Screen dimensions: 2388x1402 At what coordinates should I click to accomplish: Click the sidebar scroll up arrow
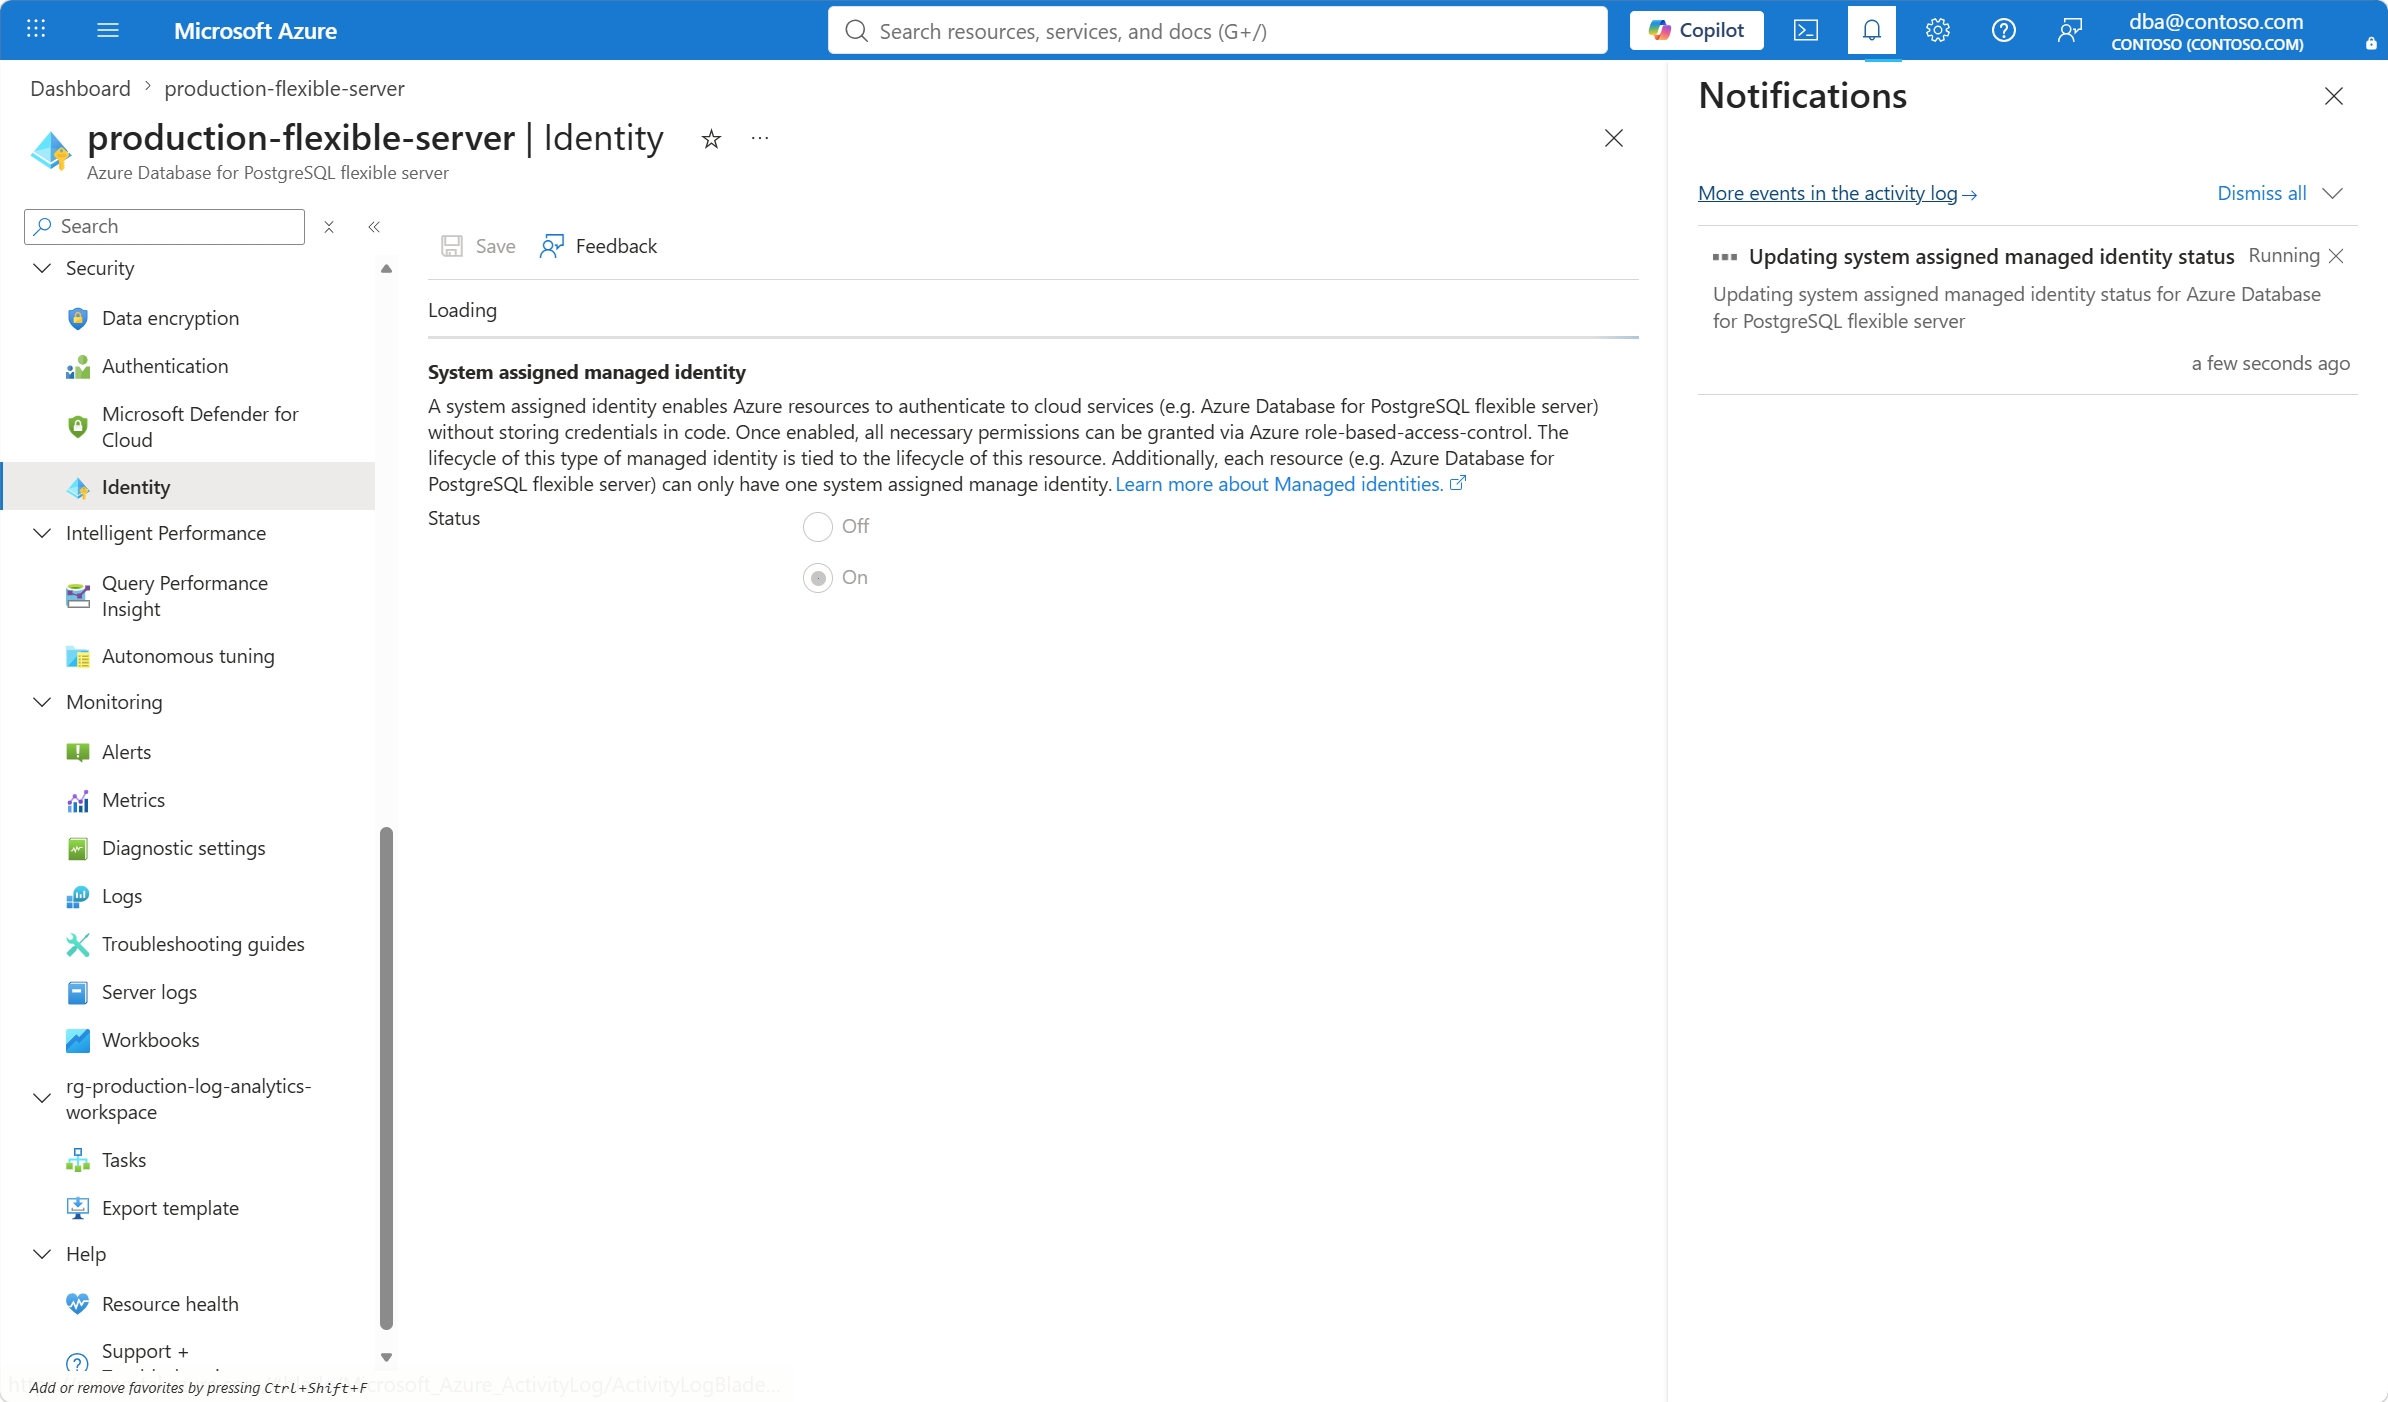pyautogui.click(x=386, y=268)
